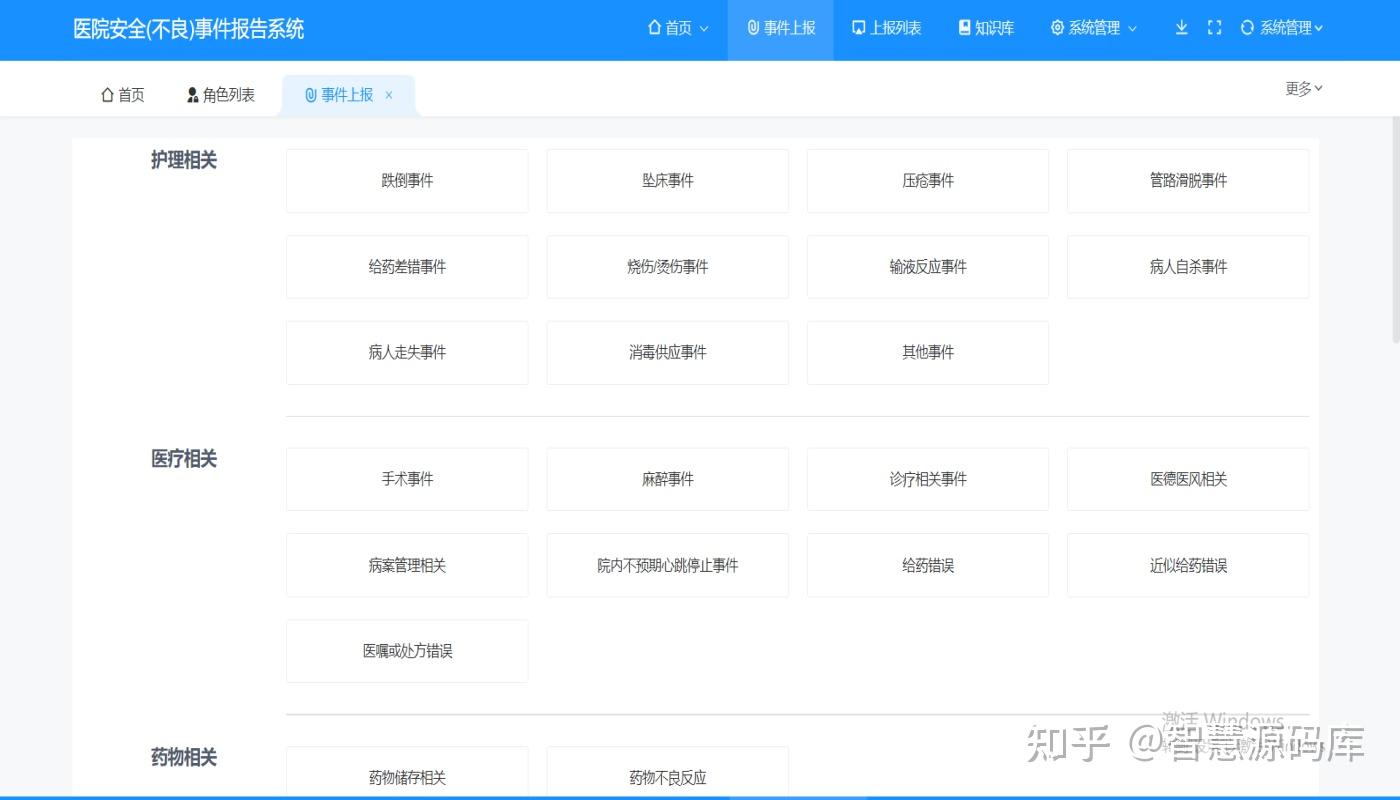Image resolution: width=1400 pixels, height=800 pixels.
Task: Click the 医德医风相关 card
Action: pos(1188,480)
